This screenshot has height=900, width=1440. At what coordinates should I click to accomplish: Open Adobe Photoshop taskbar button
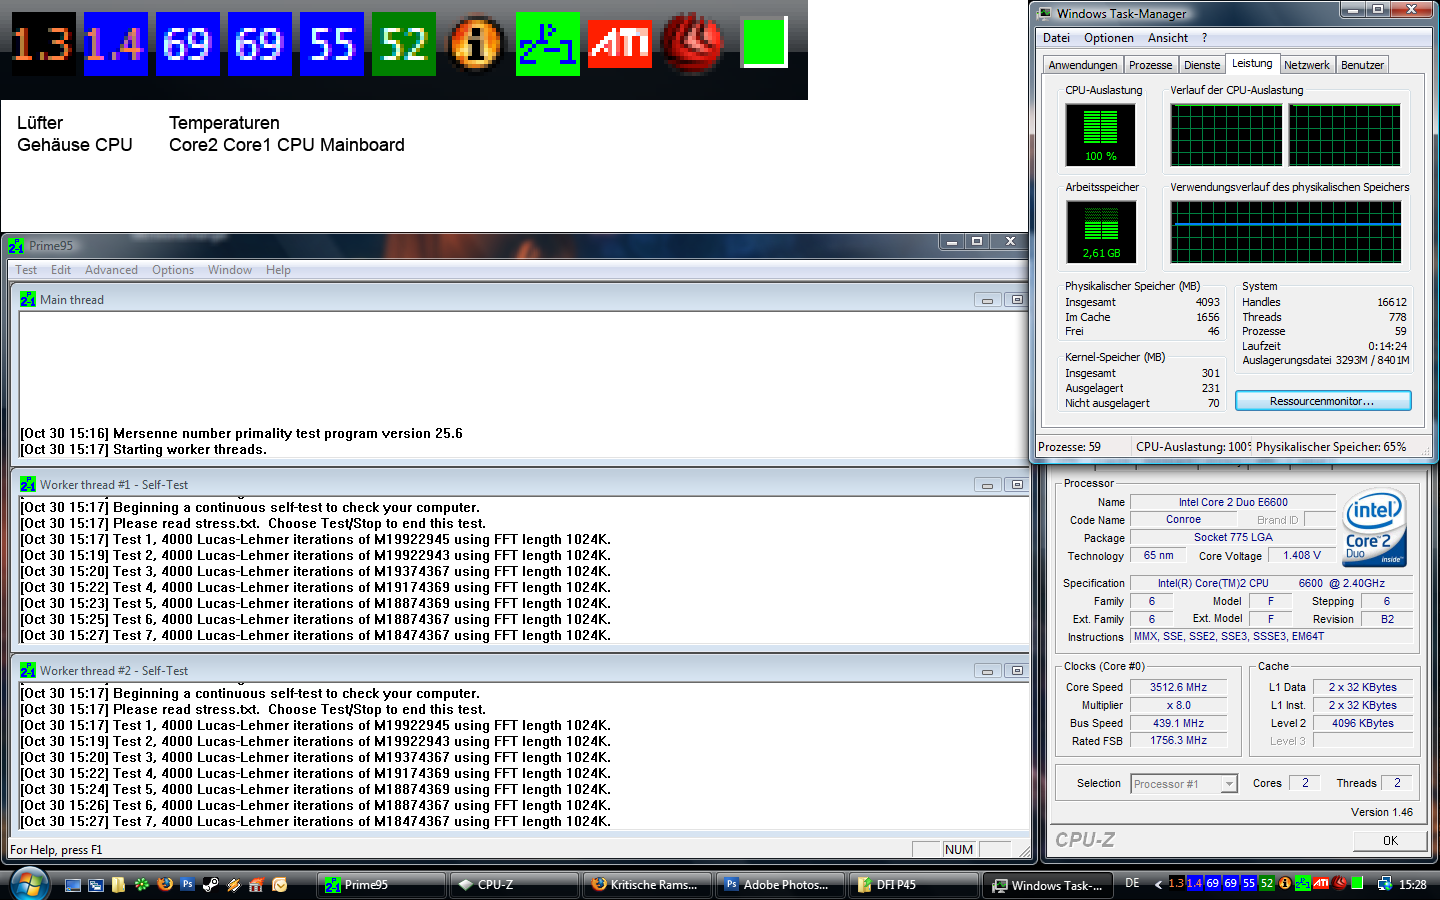point(780,885)
